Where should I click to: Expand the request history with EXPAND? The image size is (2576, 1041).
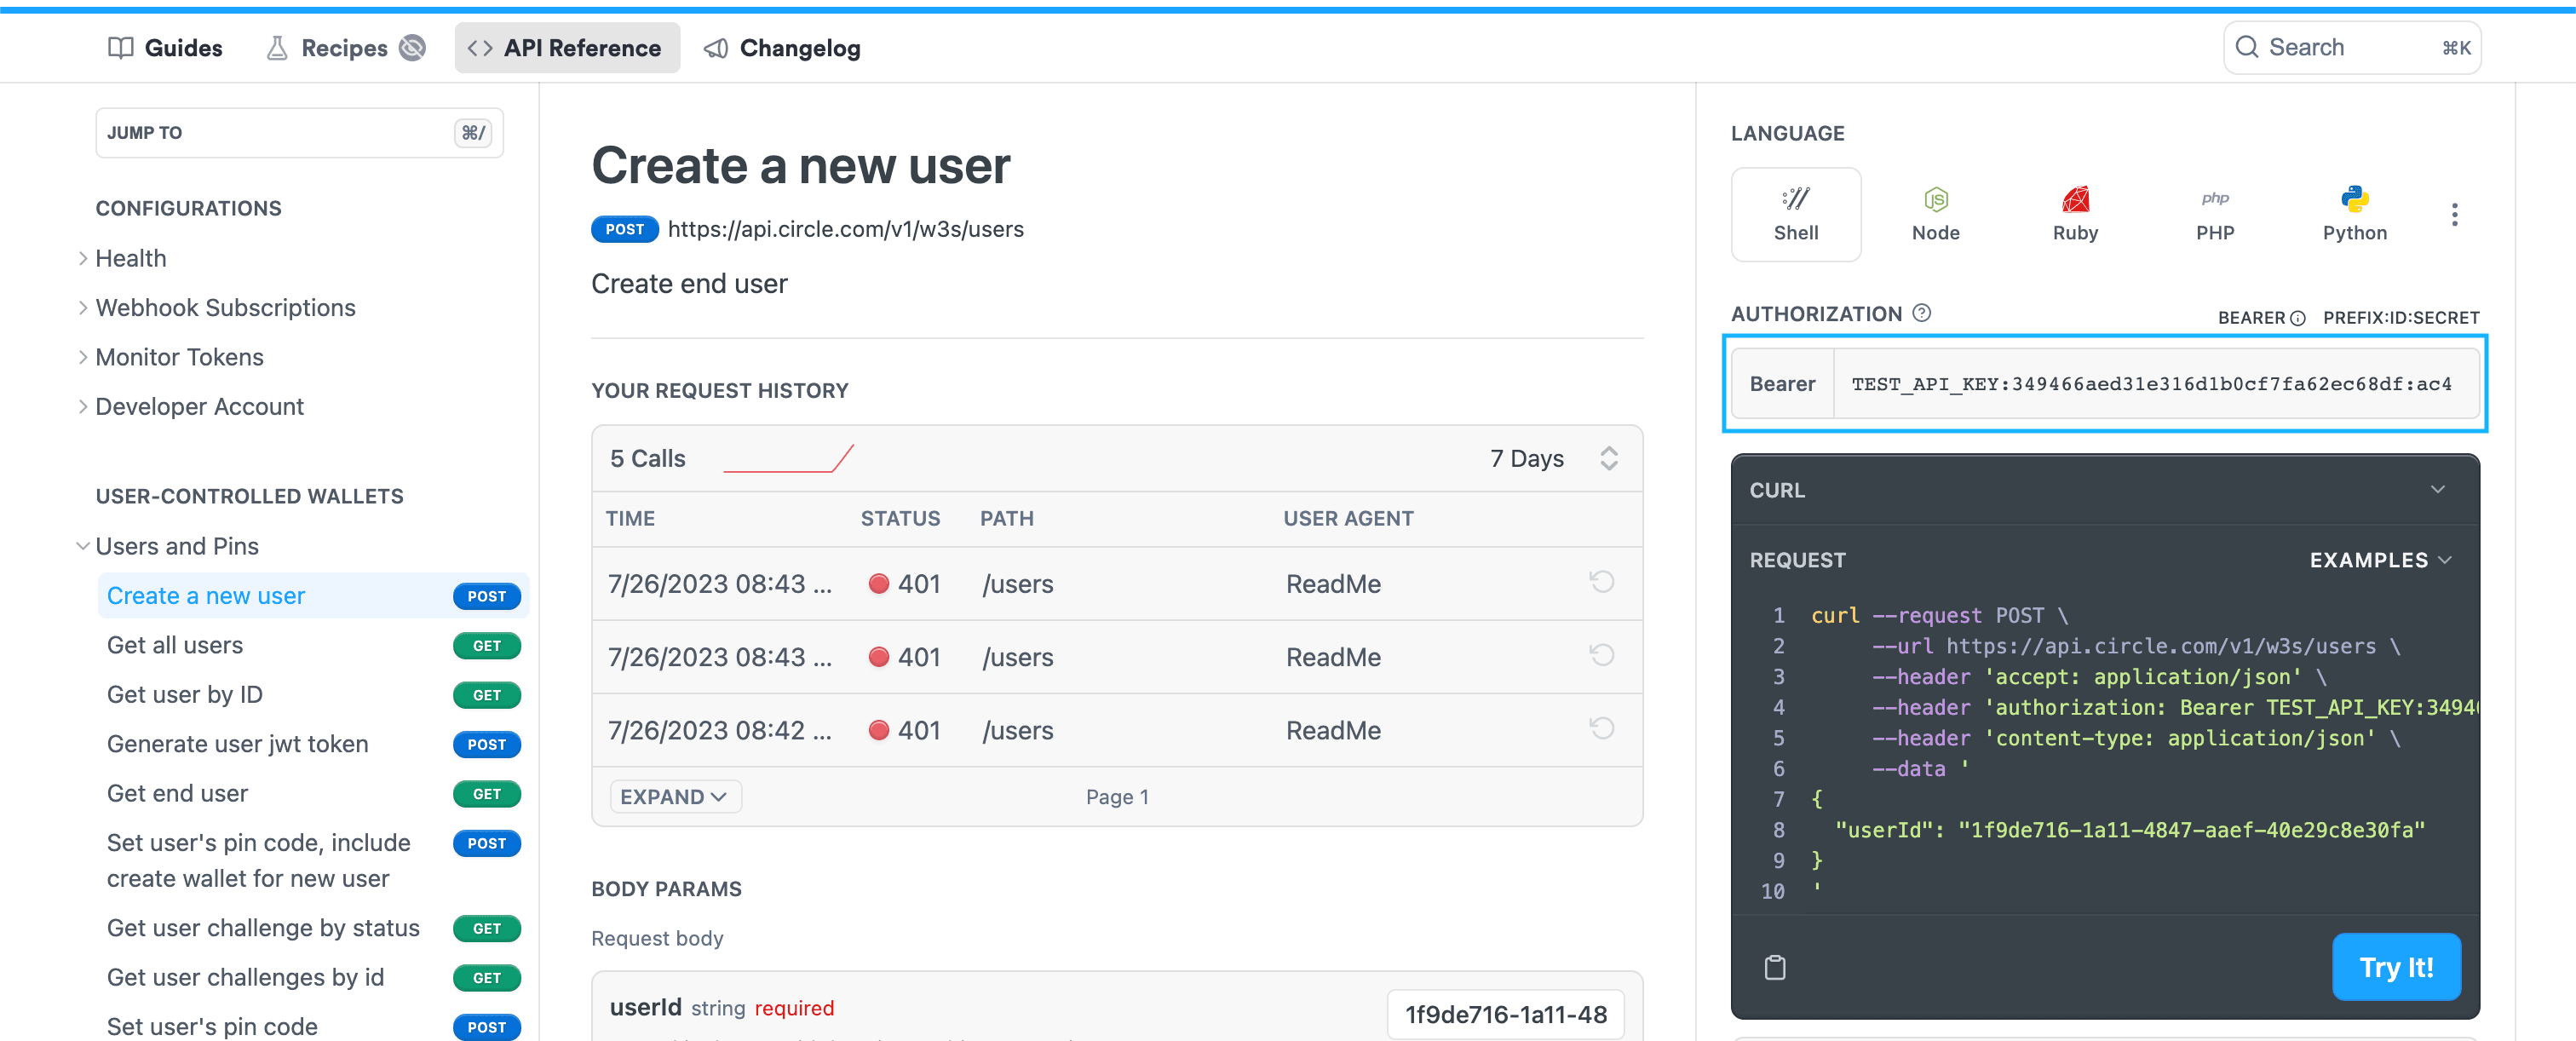tap(675, 796)
